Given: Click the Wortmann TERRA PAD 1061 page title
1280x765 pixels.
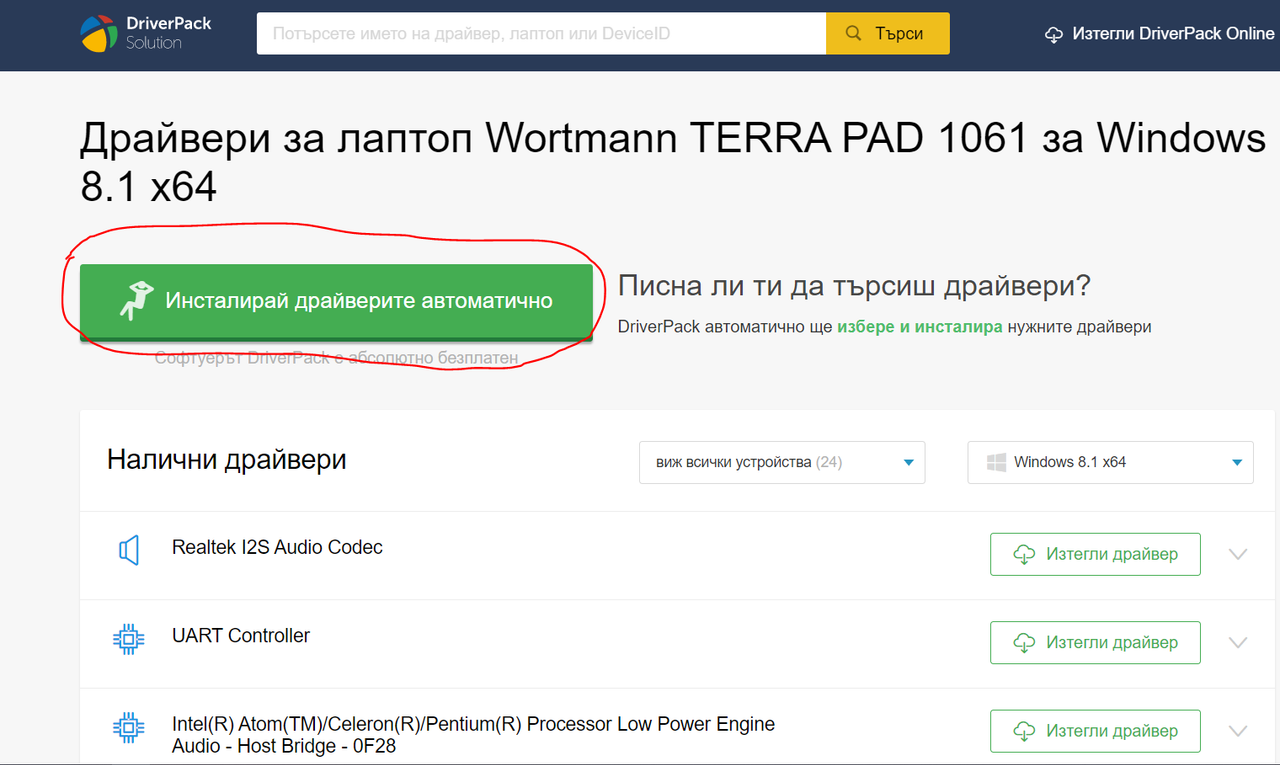Looking at the screenshot, I should click(x=673, y=161).
